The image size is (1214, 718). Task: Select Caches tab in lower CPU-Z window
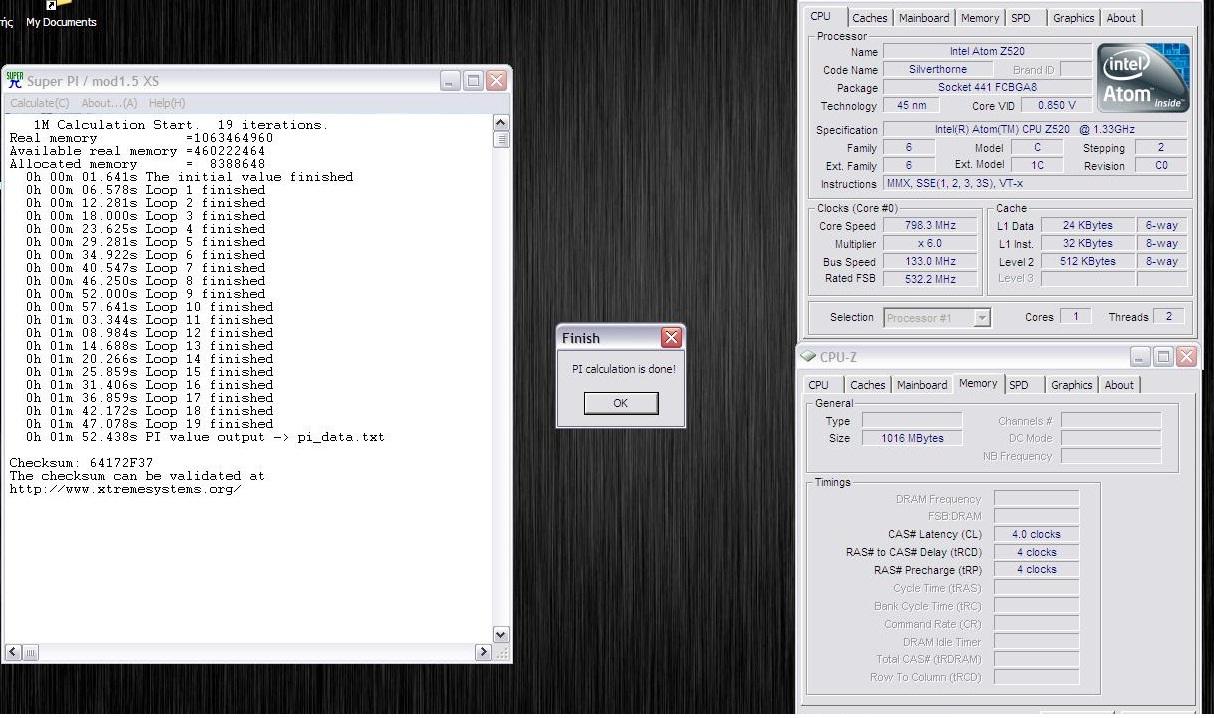point(867,385)
